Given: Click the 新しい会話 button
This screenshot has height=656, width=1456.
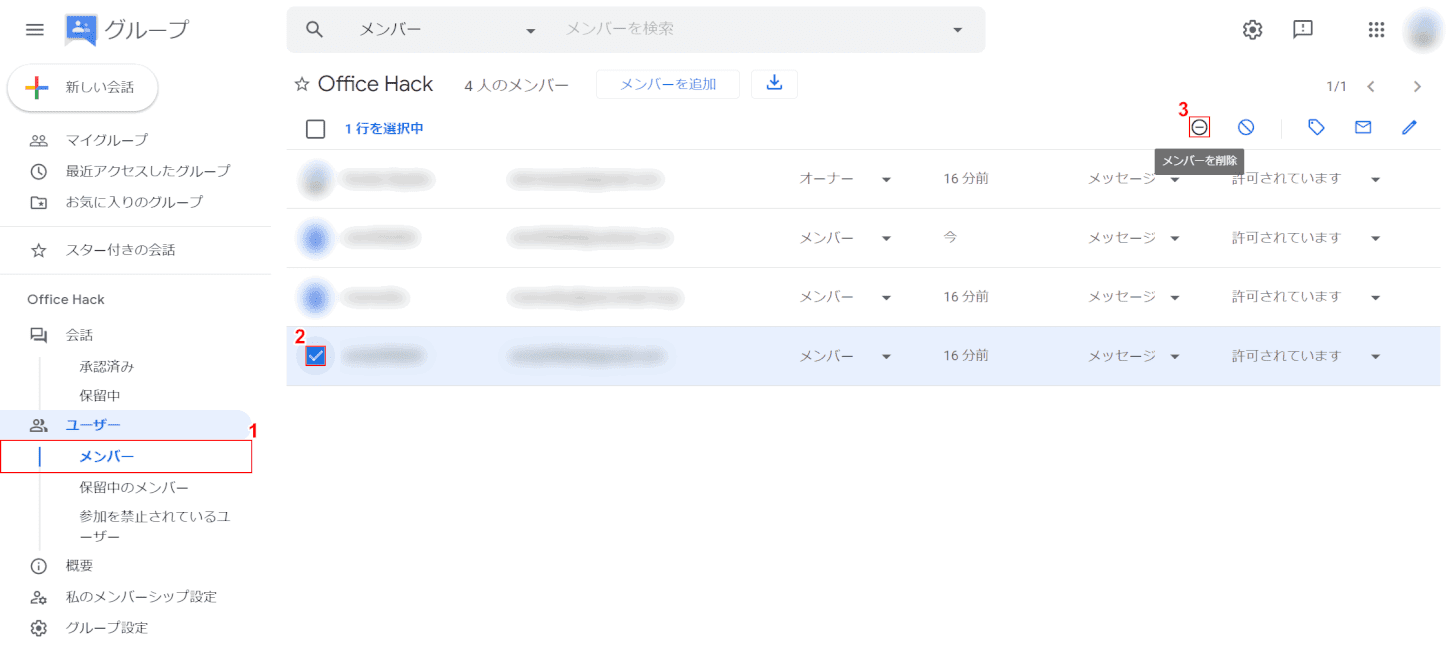Looking at the screenshot, I should point(83,88).
